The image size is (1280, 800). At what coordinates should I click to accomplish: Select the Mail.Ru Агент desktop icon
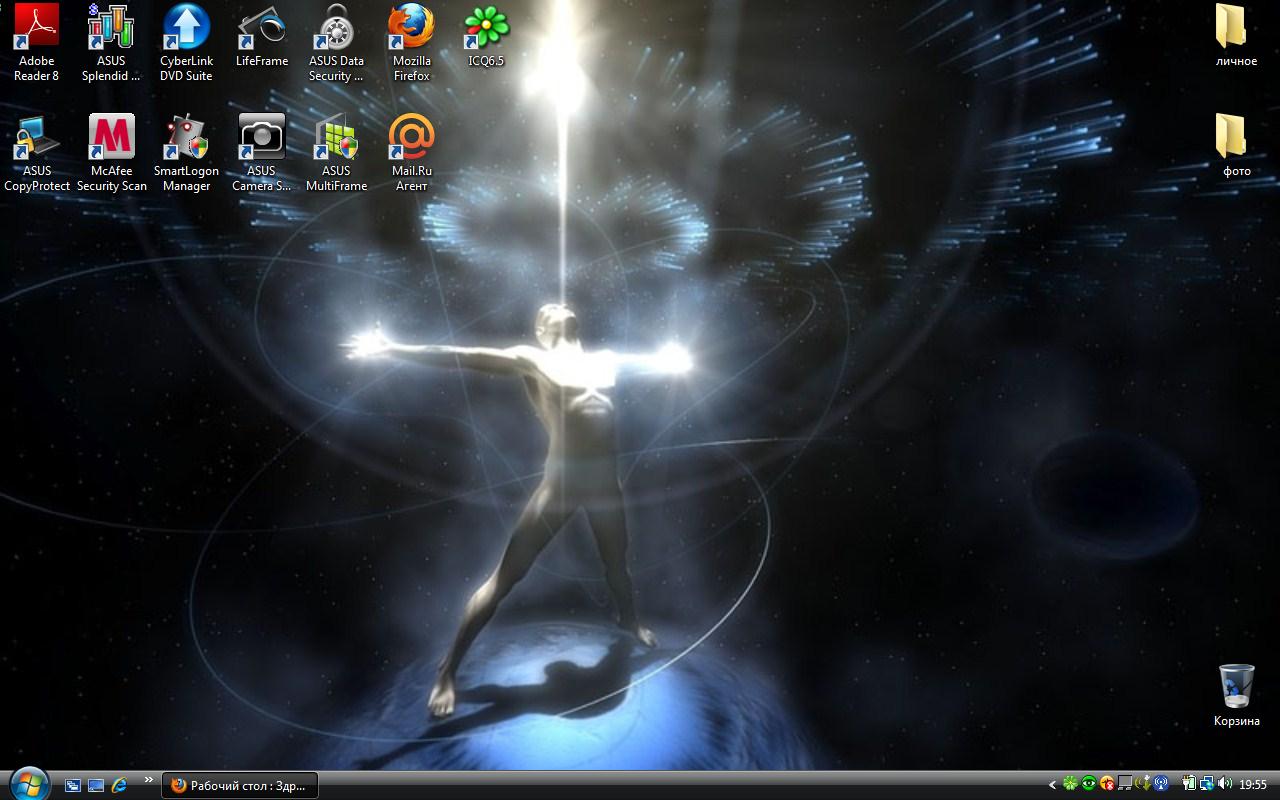411,138
